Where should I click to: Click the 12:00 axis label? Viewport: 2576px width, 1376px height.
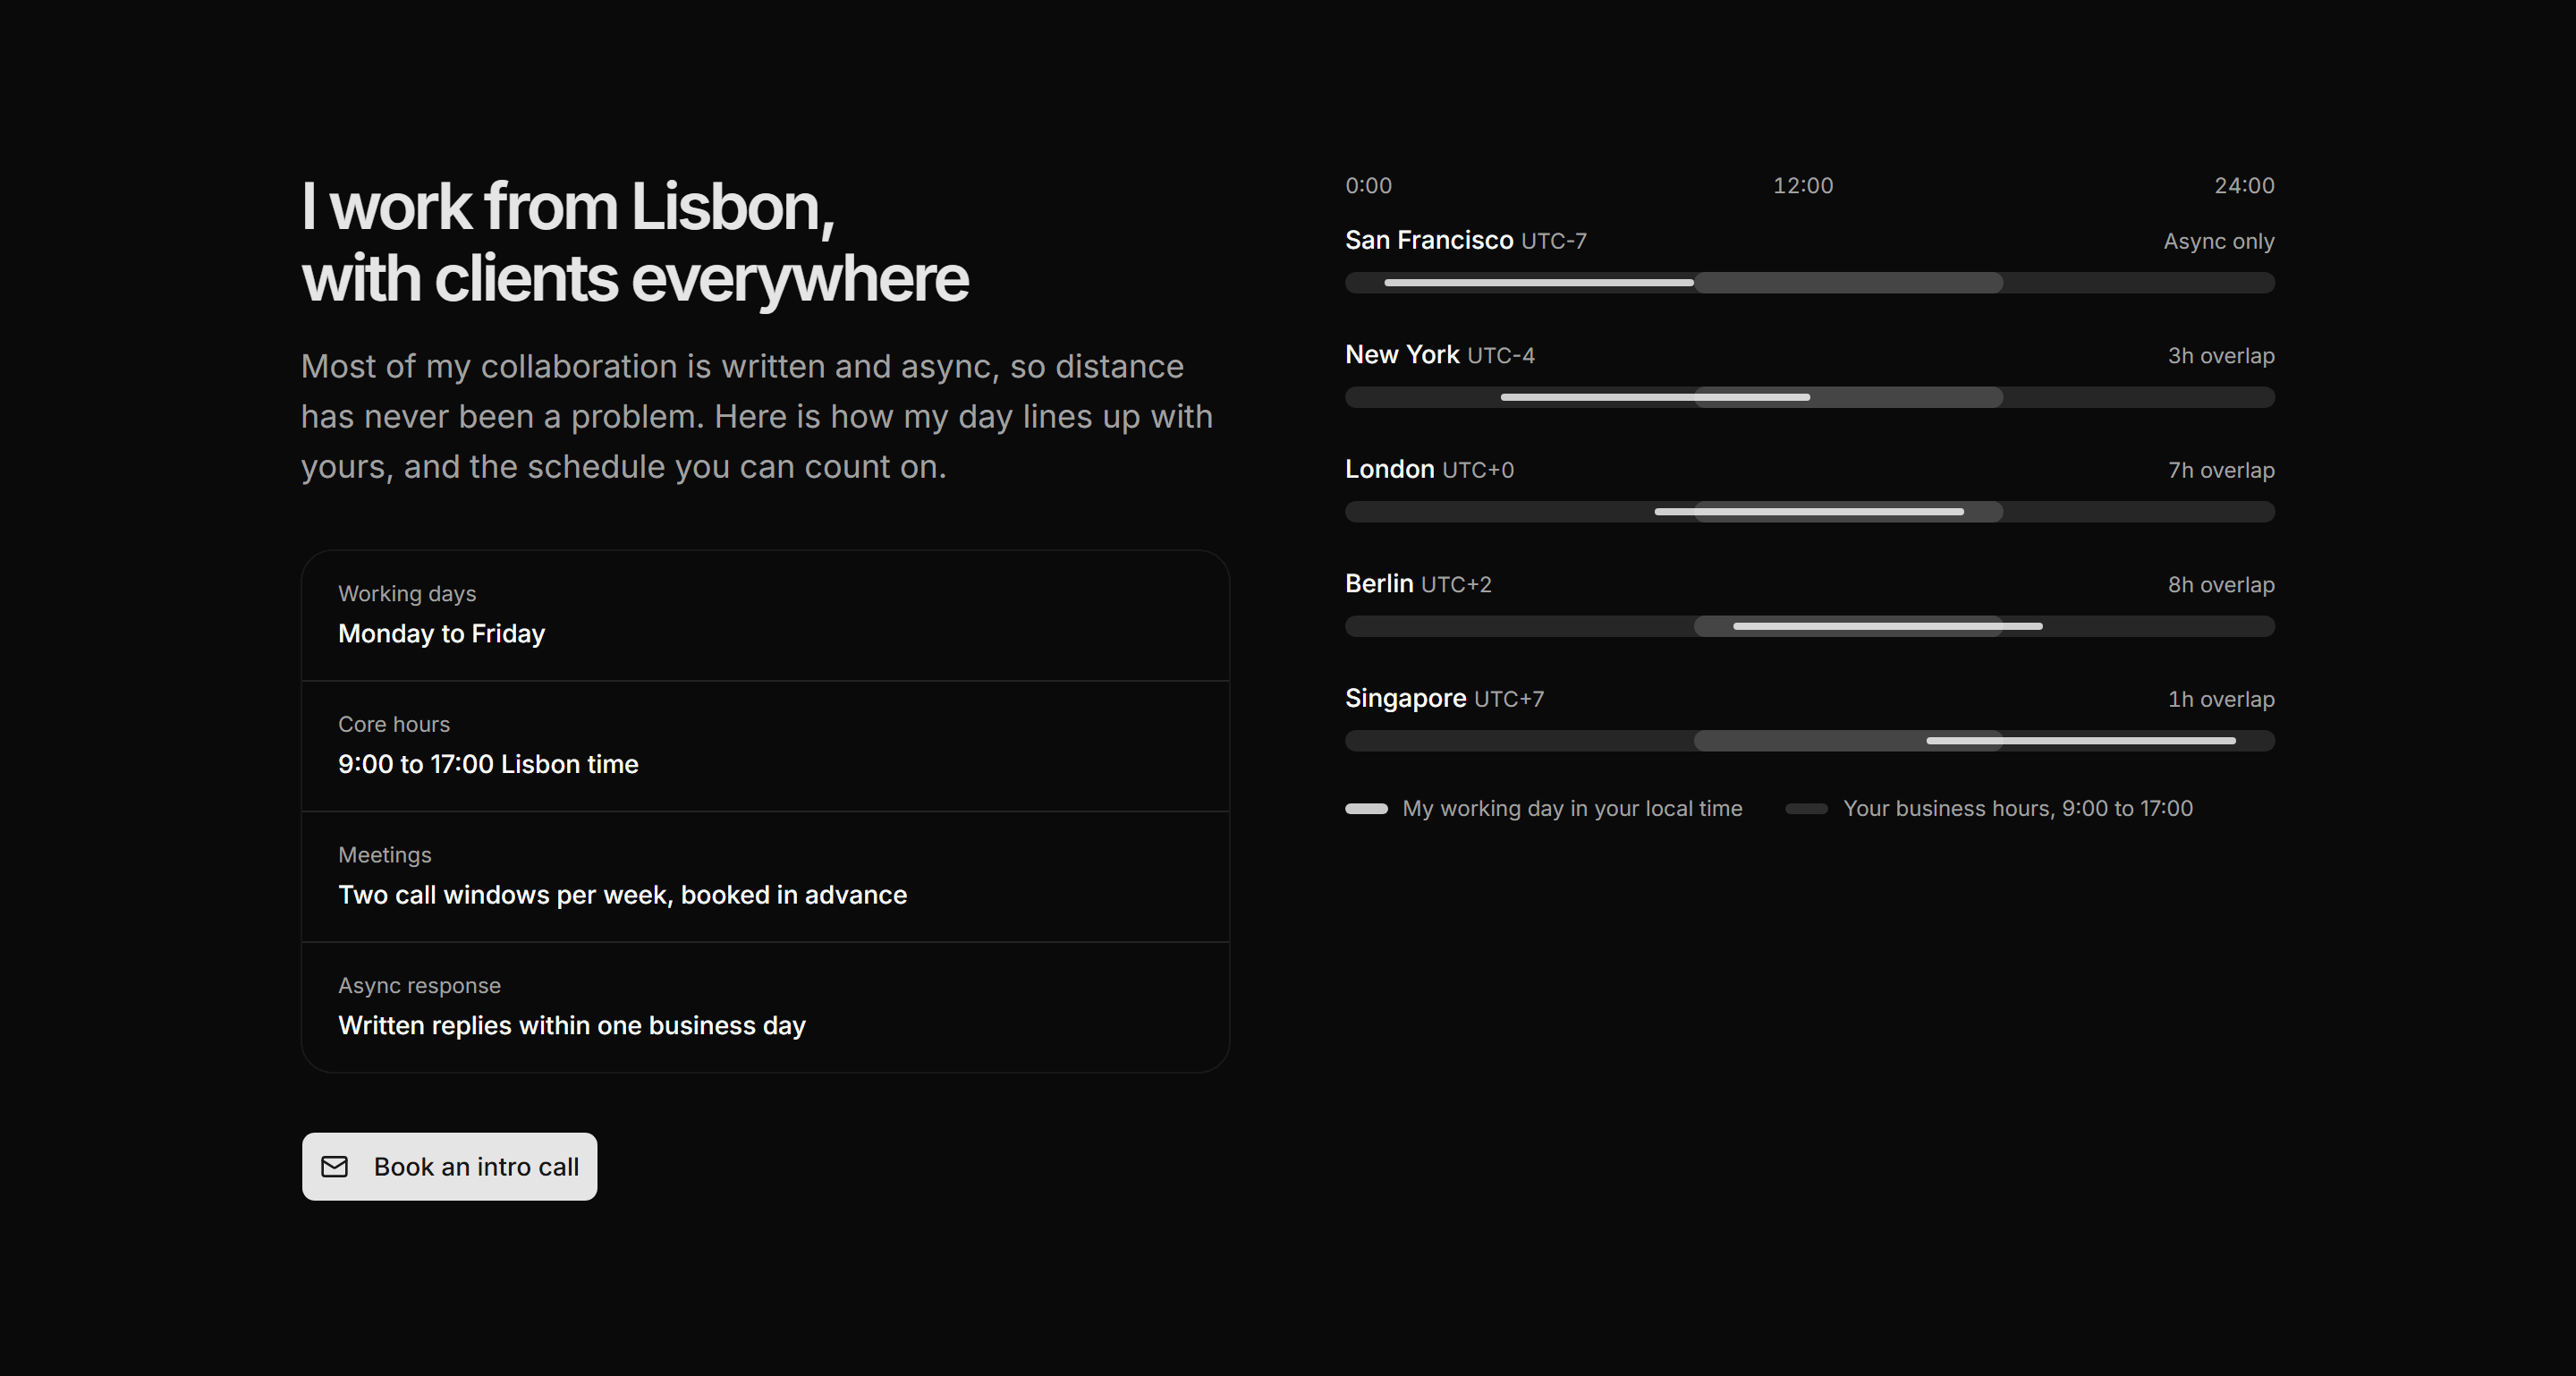[x=1803, y=186]
